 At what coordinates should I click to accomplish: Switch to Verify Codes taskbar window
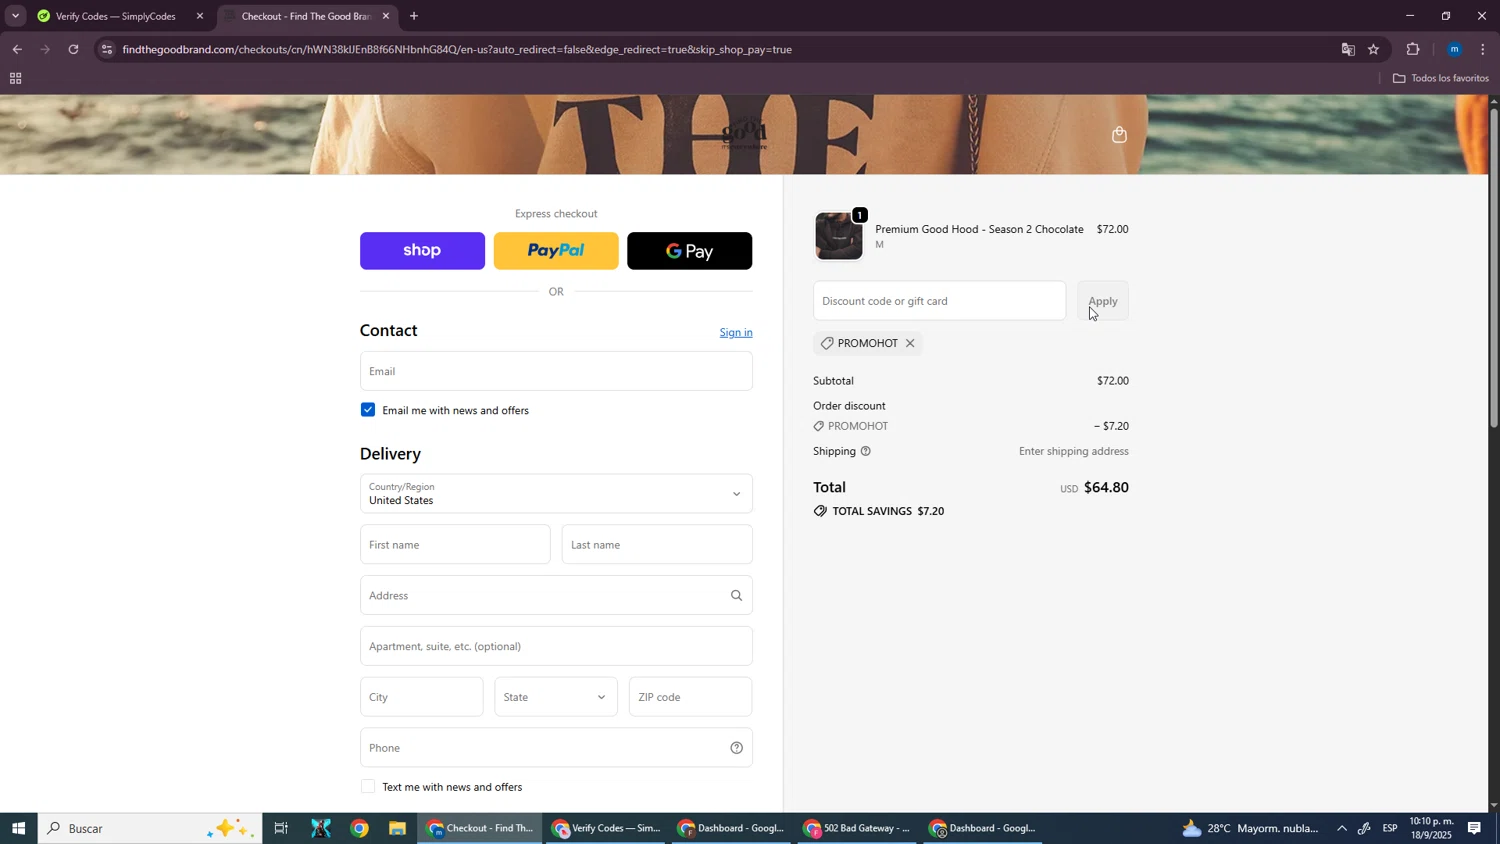coord(607,829)
